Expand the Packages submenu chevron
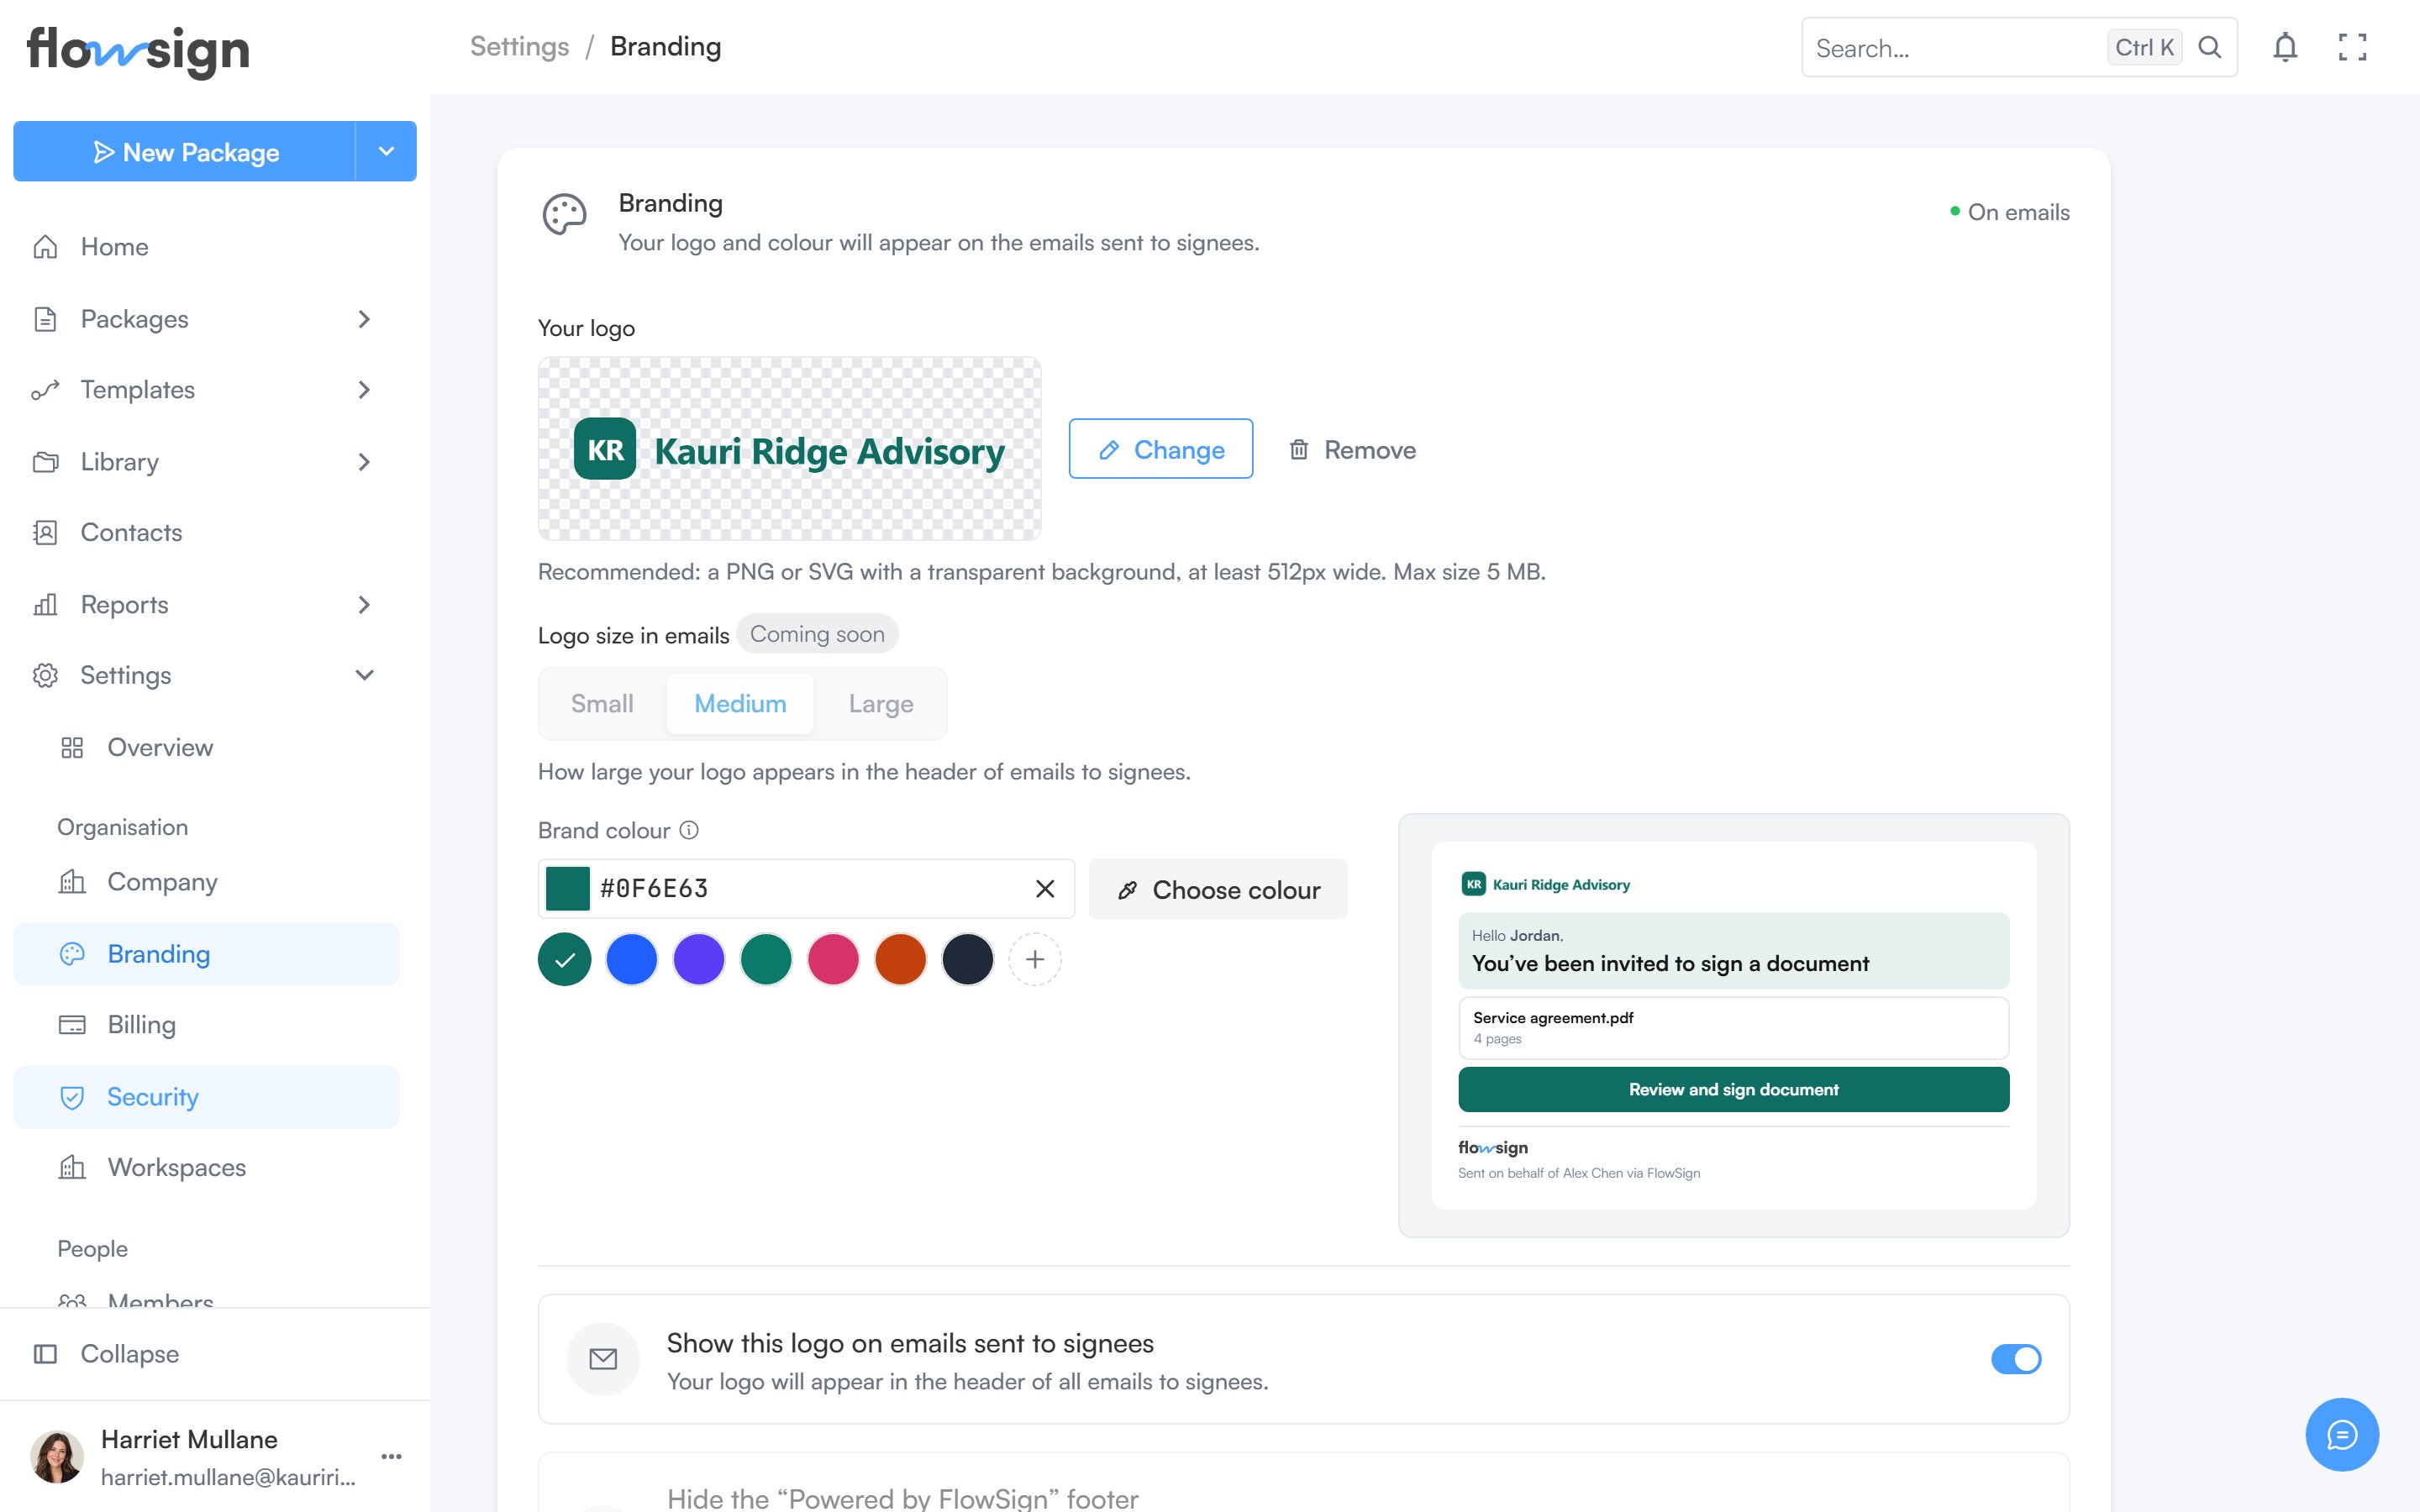The width and height of the screenshot is (2420, 1512). coord(364,318)
